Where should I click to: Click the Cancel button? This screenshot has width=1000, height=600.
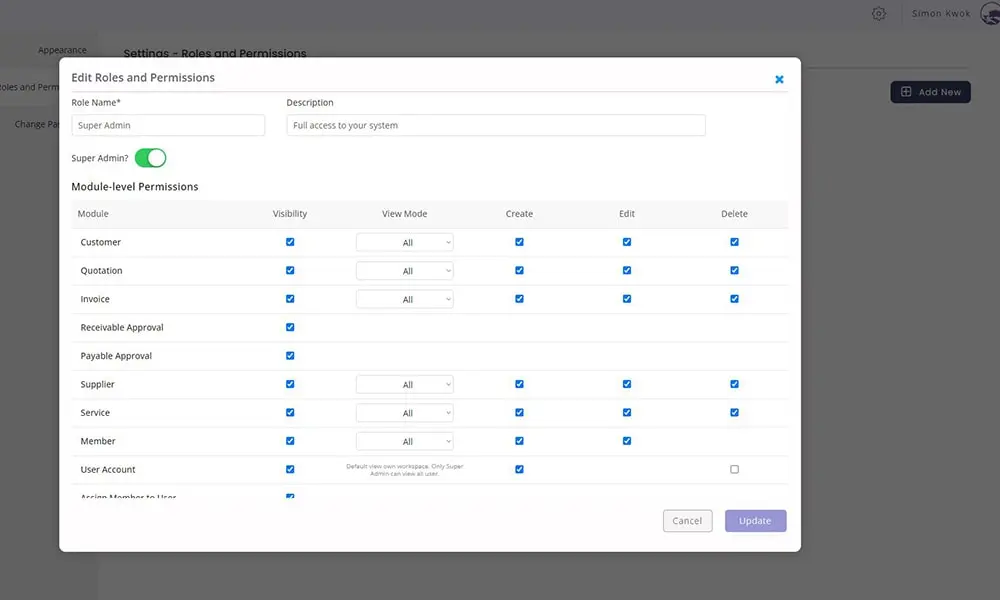(687, 521)
